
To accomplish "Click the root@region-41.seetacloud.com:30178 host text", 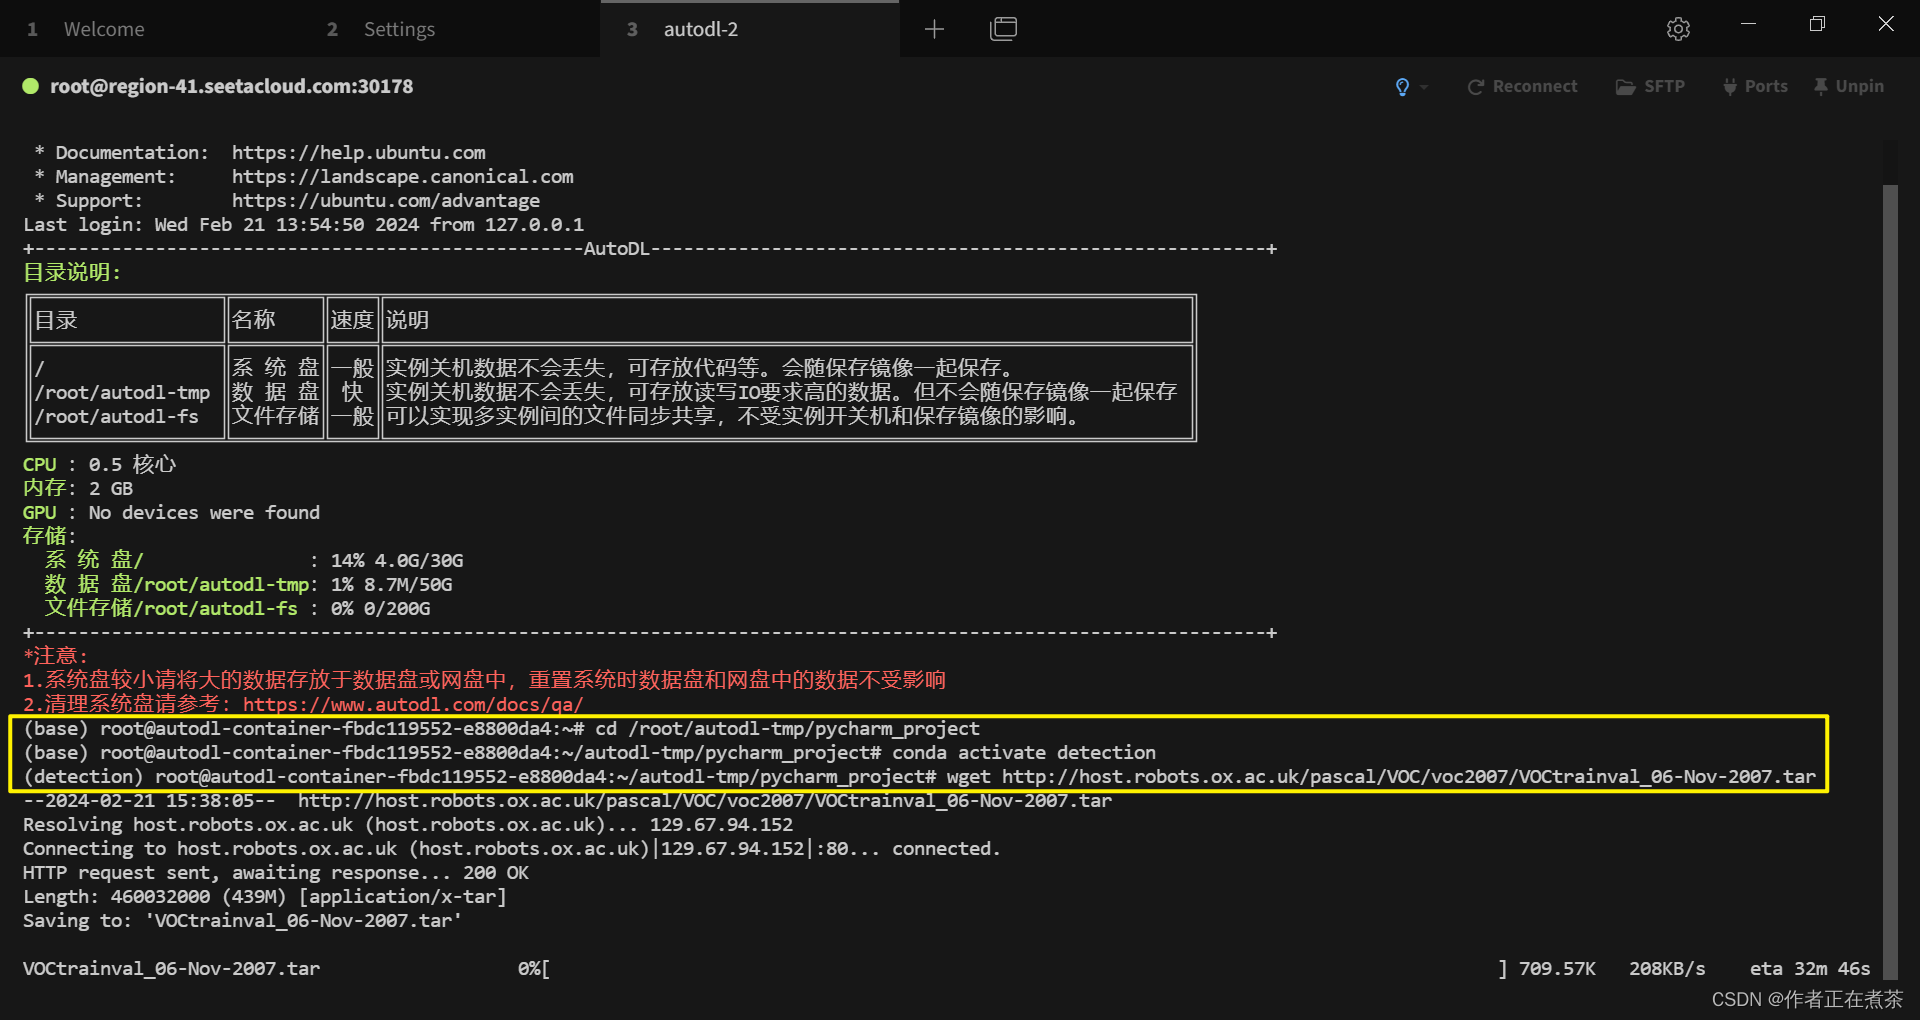I will tap(231, 86).
